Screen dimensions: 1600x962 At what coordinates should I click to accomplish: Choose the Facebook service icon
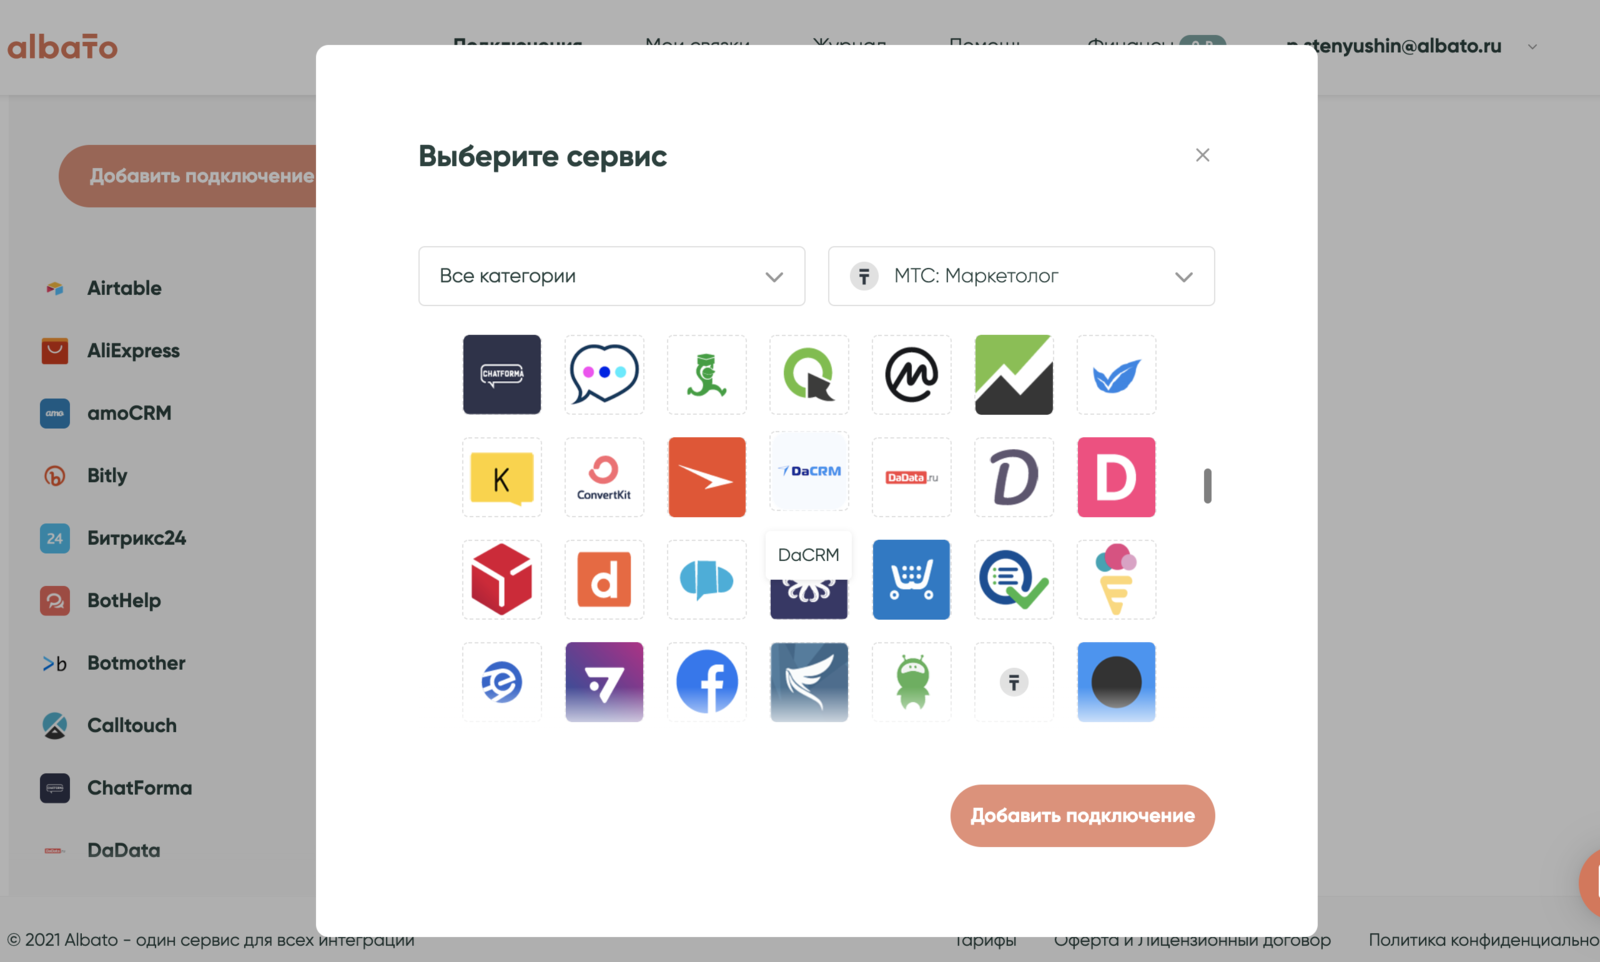pos(707,682)
